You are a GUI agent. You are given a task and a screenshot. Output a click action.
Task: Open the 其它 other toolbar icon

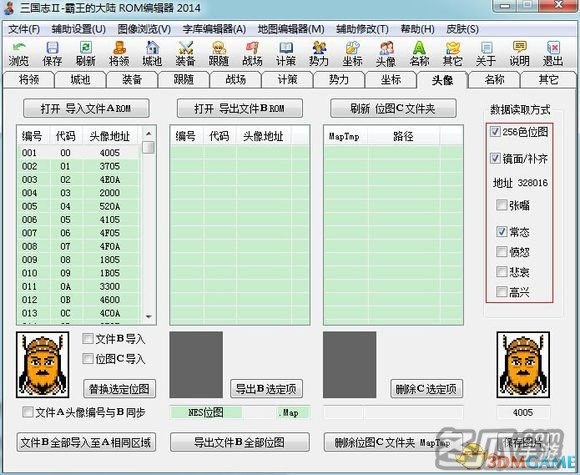(453, 54)
